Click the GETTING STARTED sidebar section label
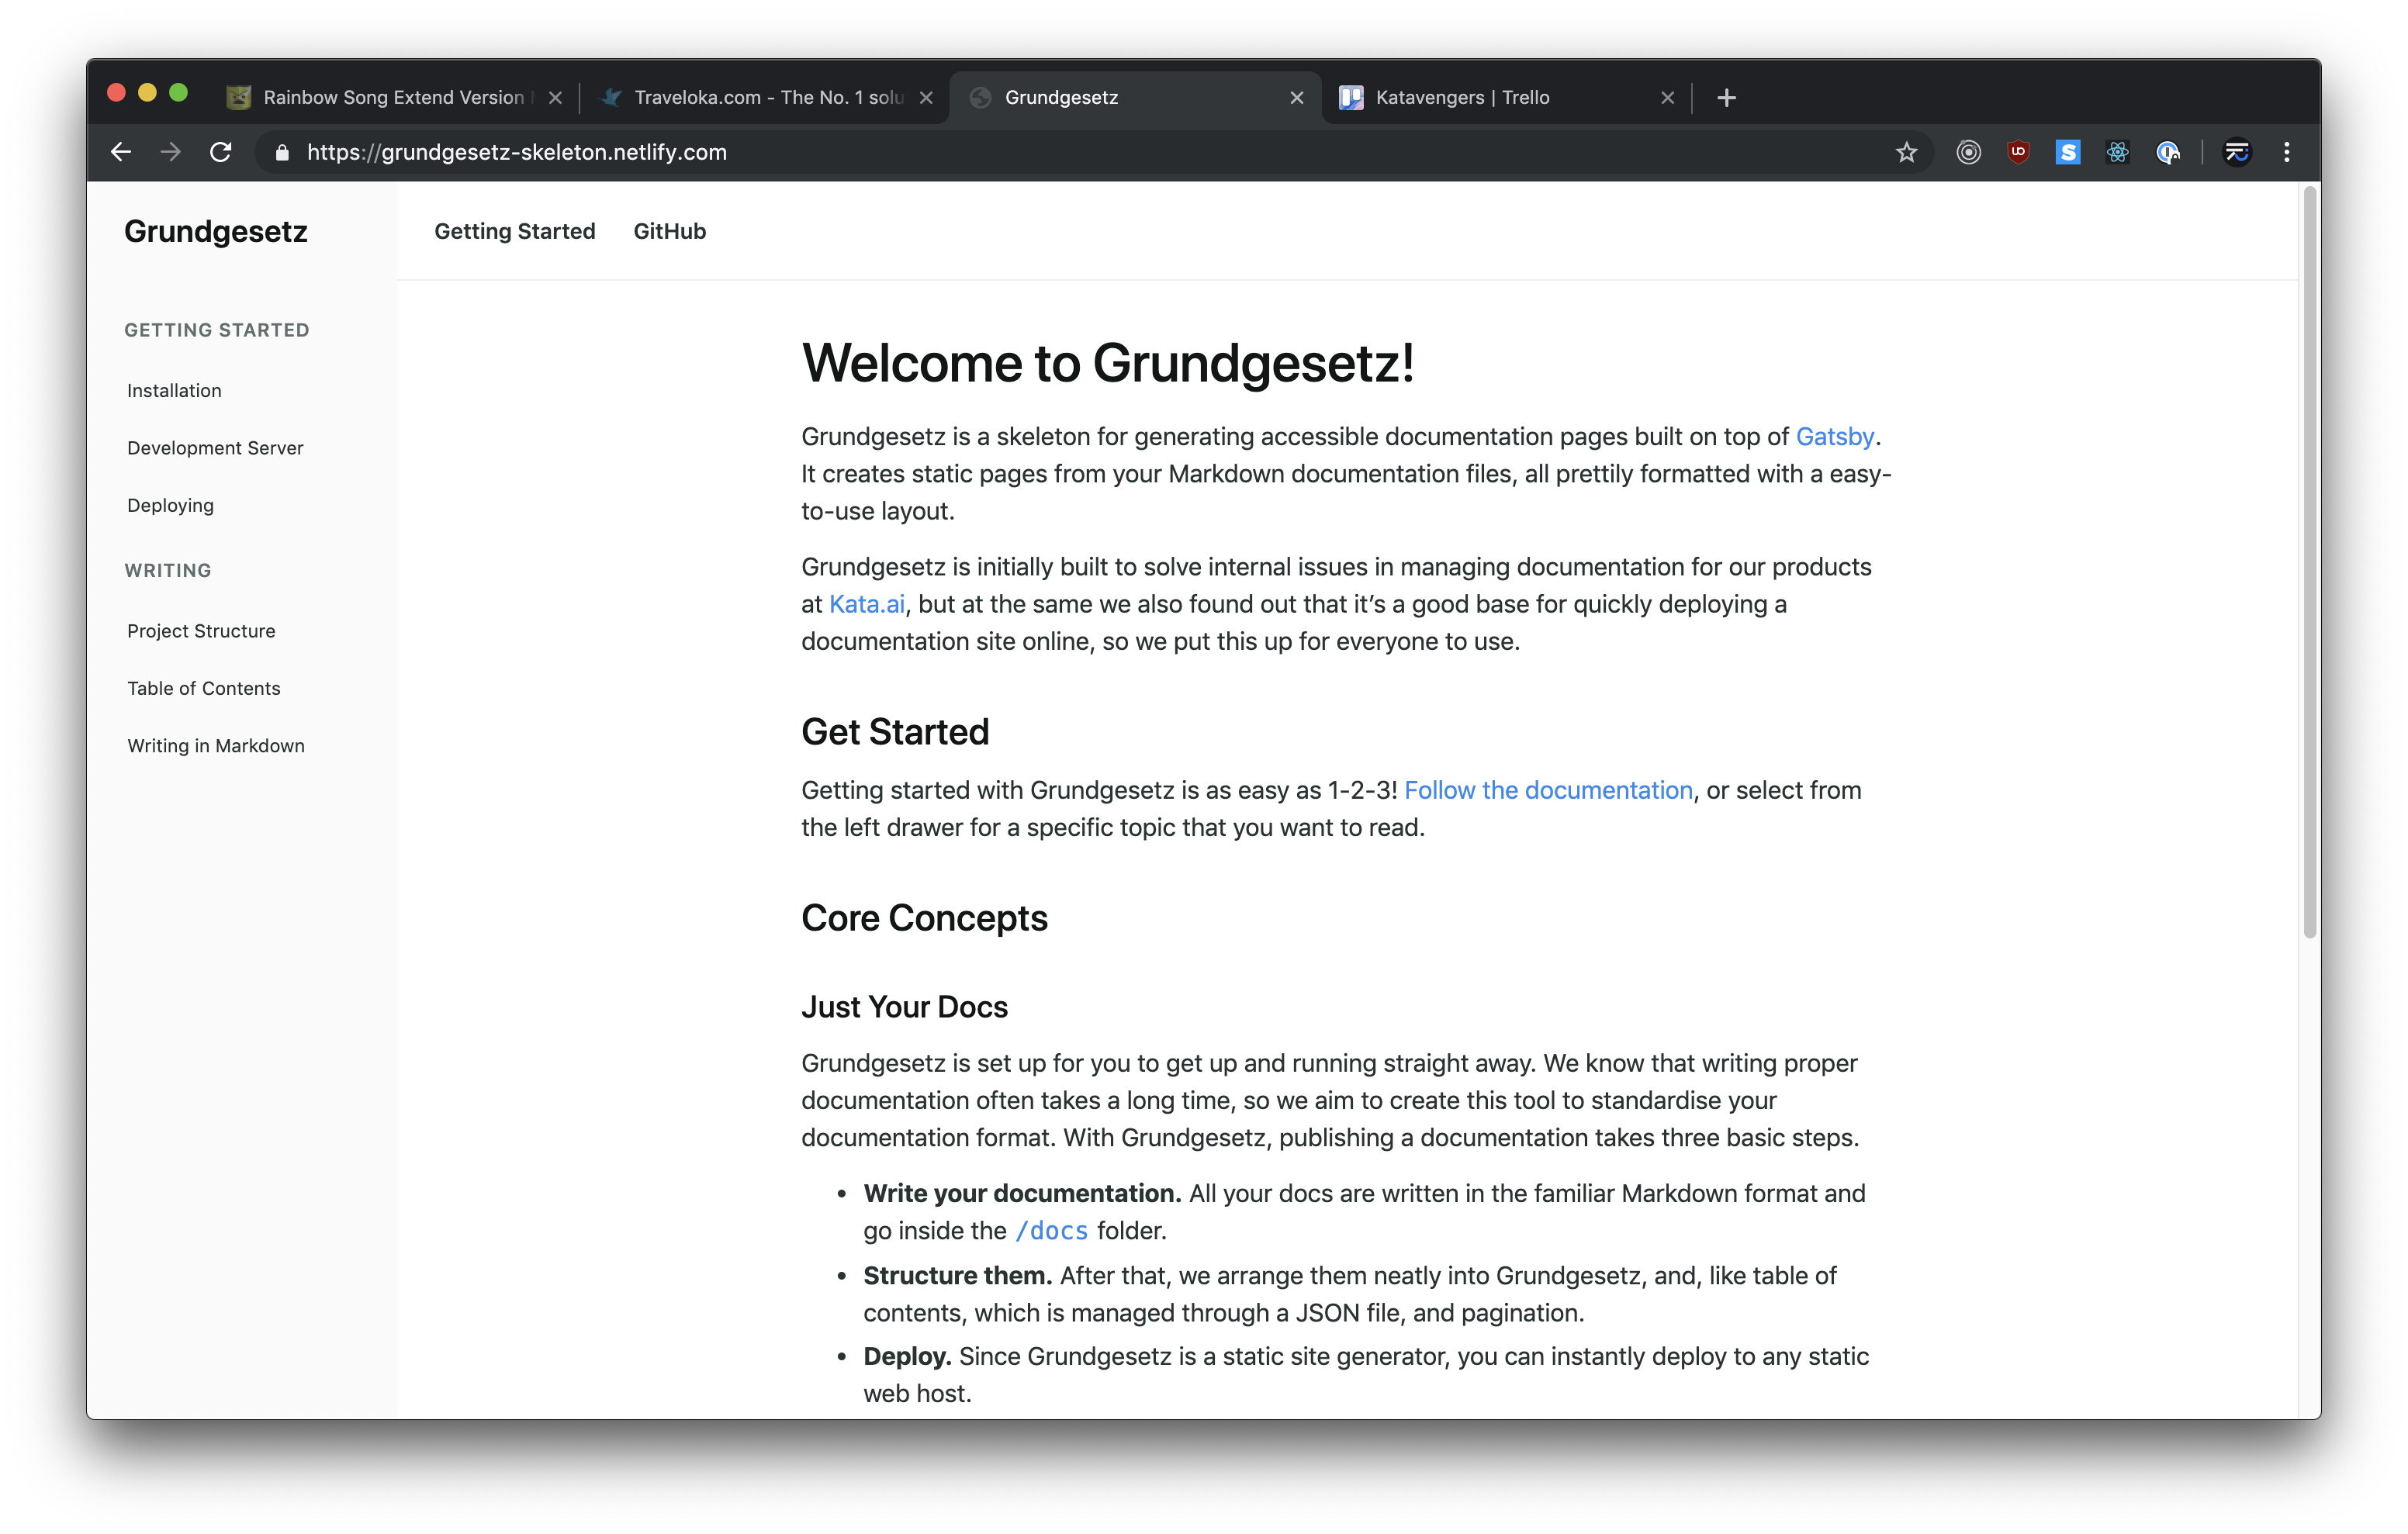This screenshot has height=1534, width=2408. pyautogui.click(x=217, y=330)
